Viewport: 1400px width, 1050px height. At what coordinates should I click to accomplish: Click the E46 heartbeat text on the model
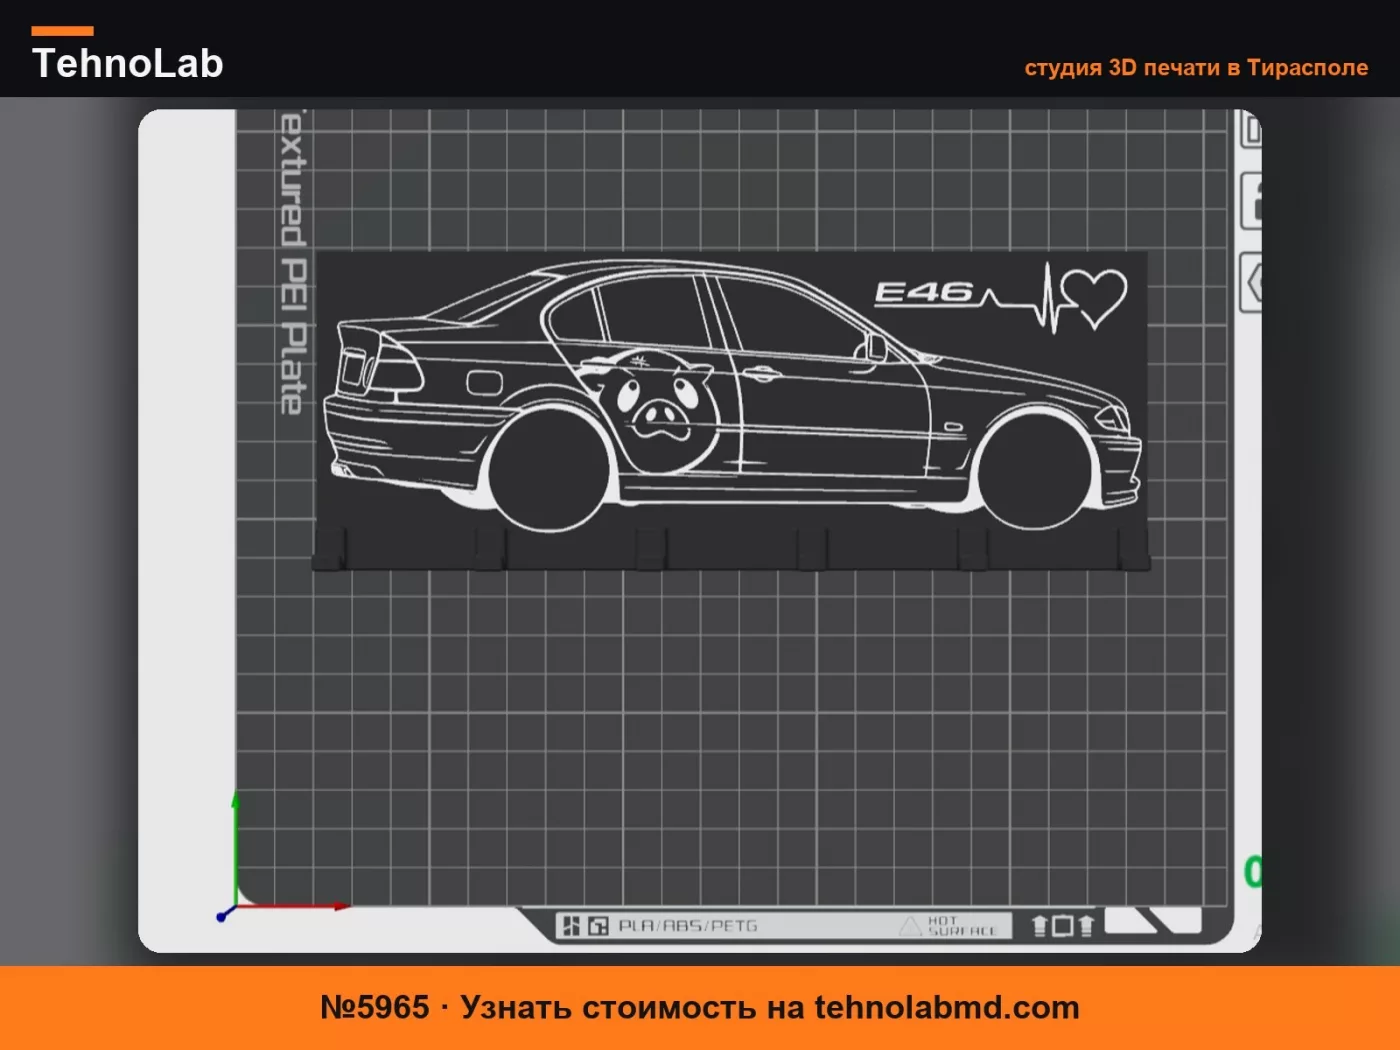[1000, 297]
